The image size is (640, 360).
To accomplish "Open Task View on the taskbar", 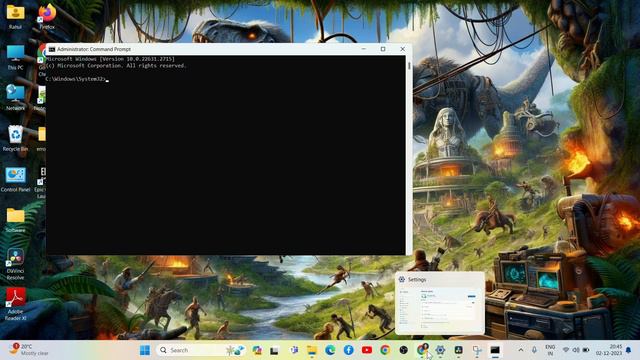I will point(274,350).
